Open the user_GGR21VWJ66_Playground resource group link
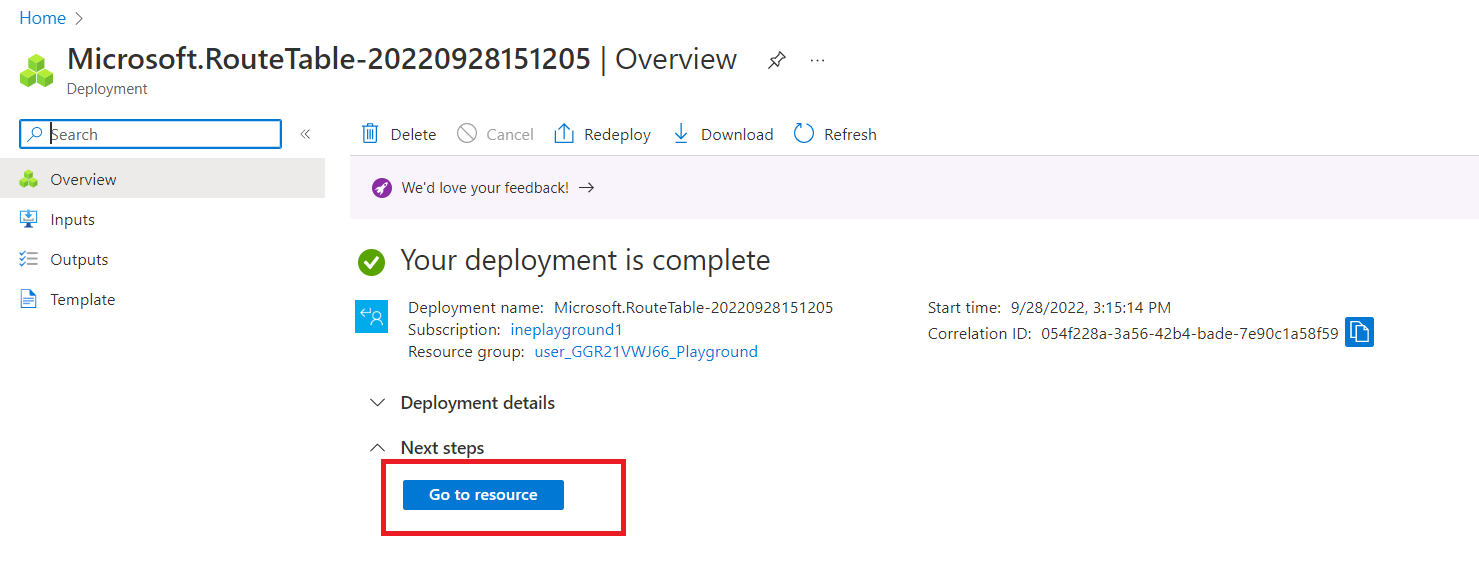This screenshot has width=1479, height=576. tap(646, 352)
